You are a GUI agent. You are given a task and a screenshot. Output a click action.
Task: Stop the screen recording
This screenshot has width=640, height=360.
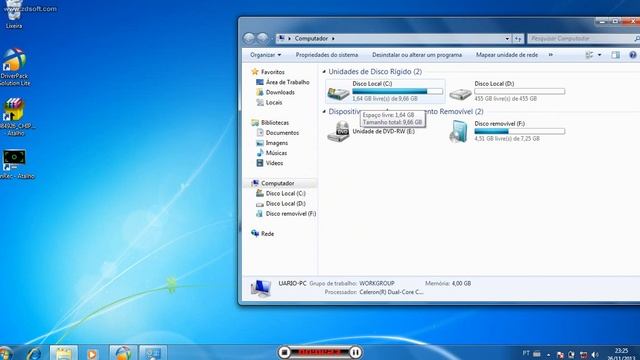tap(284, 352)
